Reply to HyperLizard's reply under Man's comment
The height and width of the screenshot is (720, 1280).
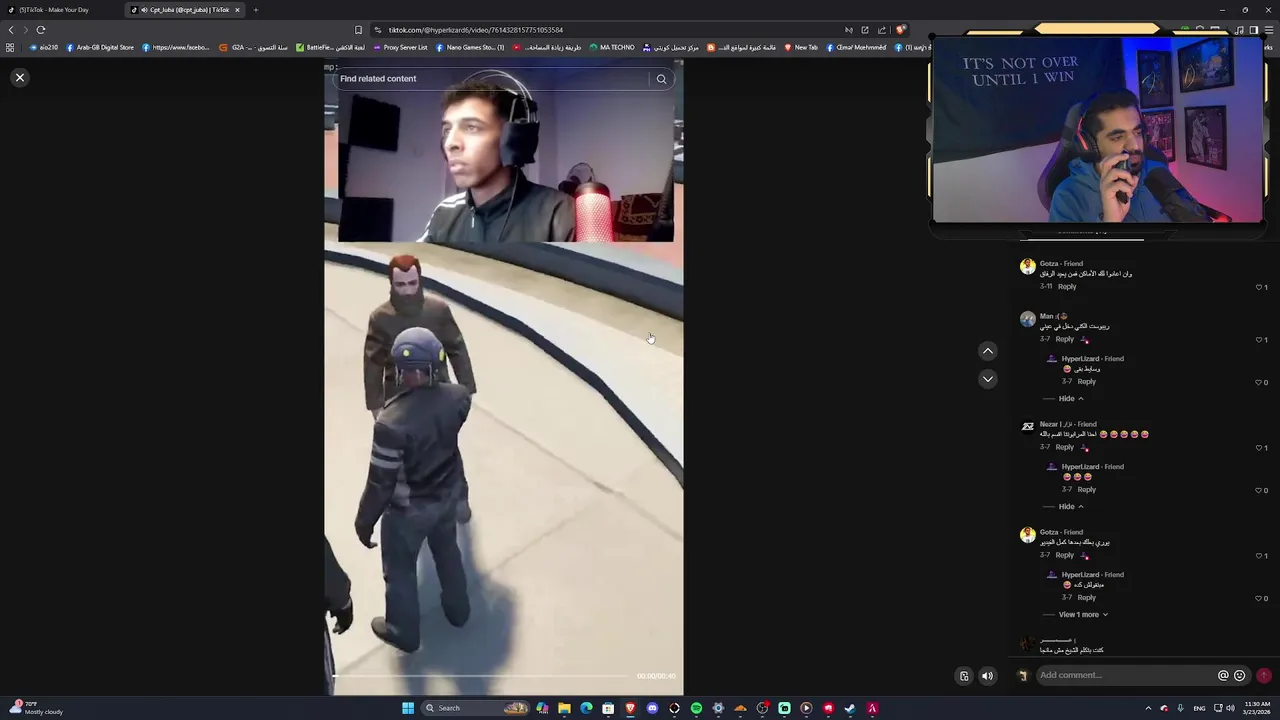(x=1087, y=381)
